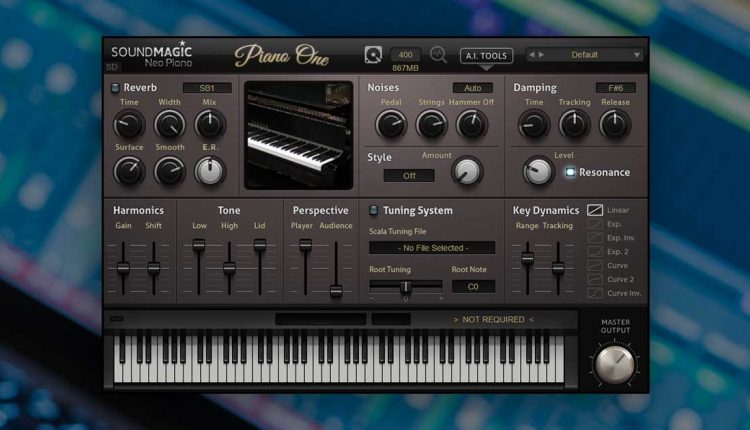The image size is (750, 430).
Task: Click the waveform analyzer magnifier icon
Action: 438,55
